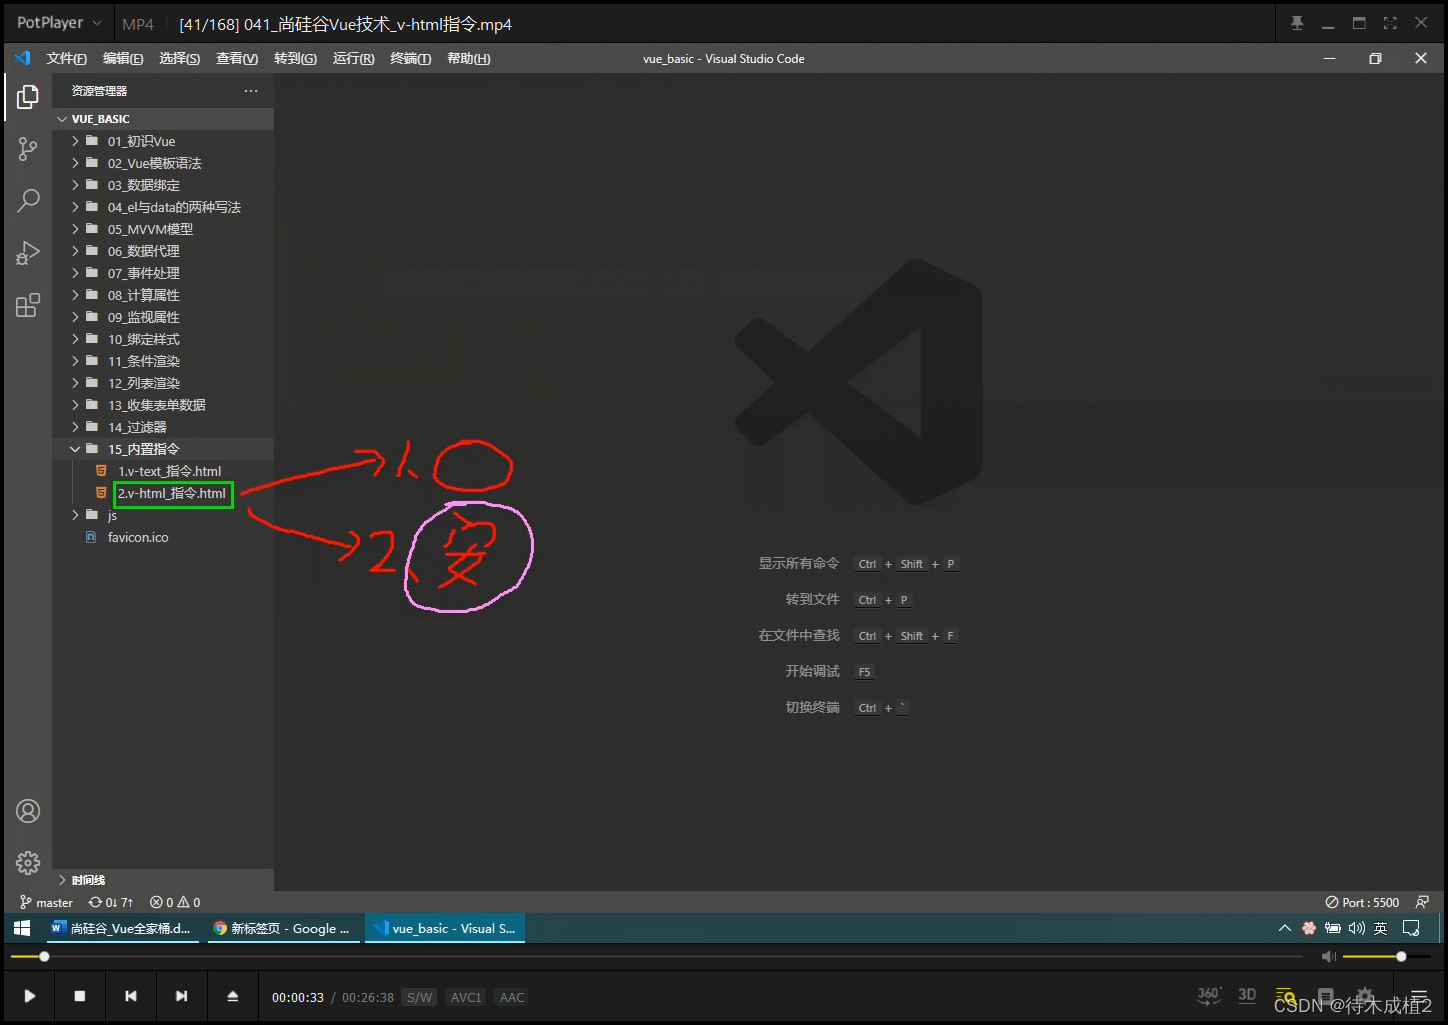Collapse the 15_内置指令 folder

click(163, 449)
